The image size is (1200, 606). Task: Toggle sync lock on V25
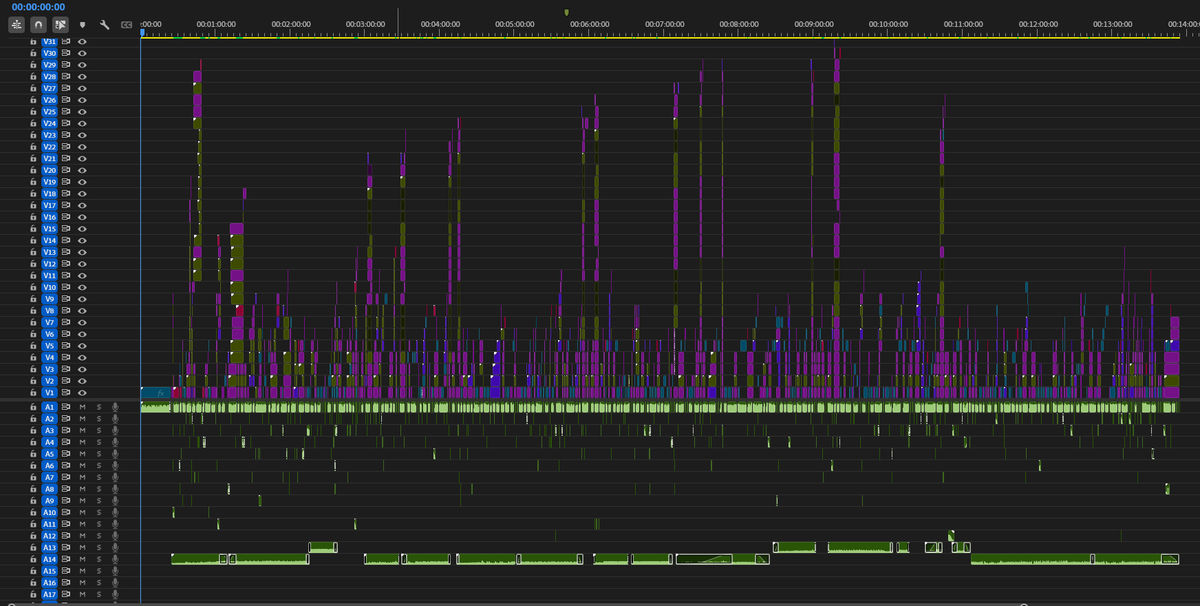click(x=67, y=111)
